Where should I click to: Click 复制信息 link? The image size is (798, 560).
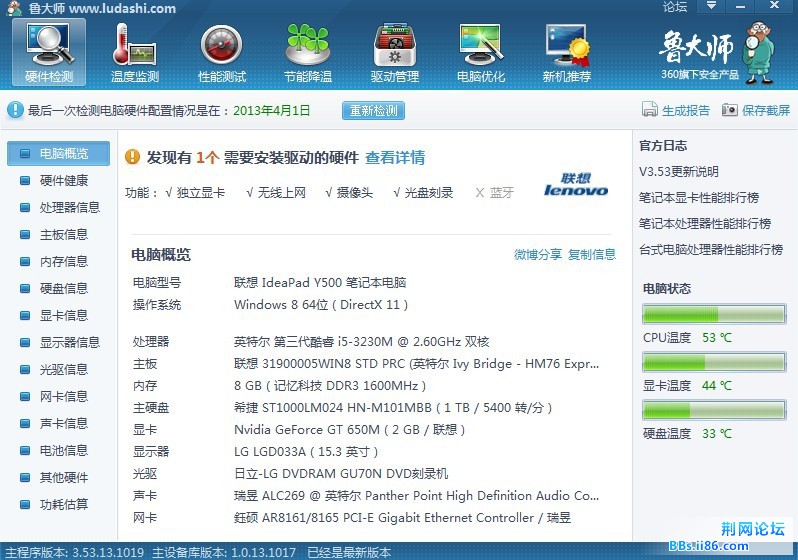click(x=592, y=254)
